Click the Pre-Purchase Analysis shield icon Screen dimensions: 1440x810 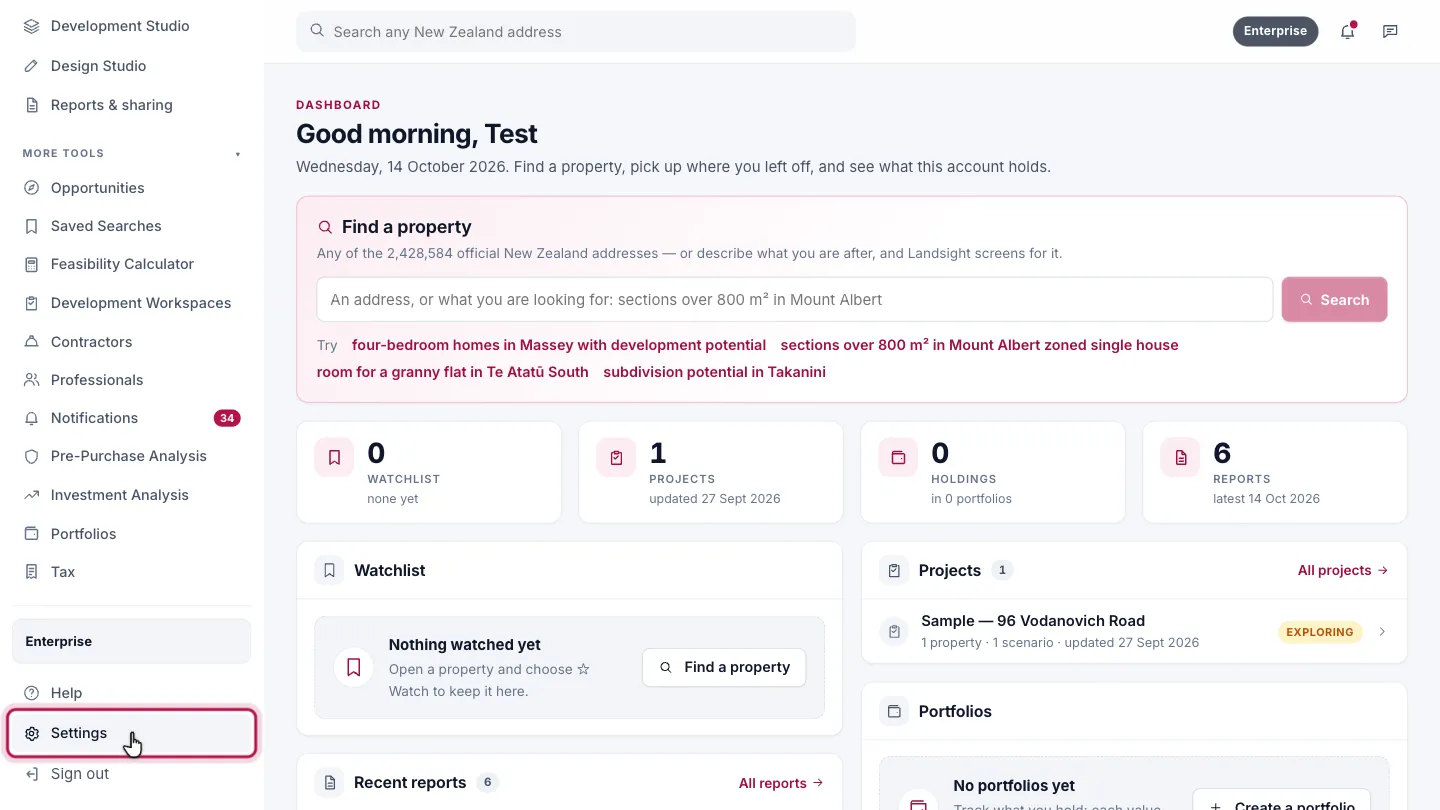(x=32, y=456)
